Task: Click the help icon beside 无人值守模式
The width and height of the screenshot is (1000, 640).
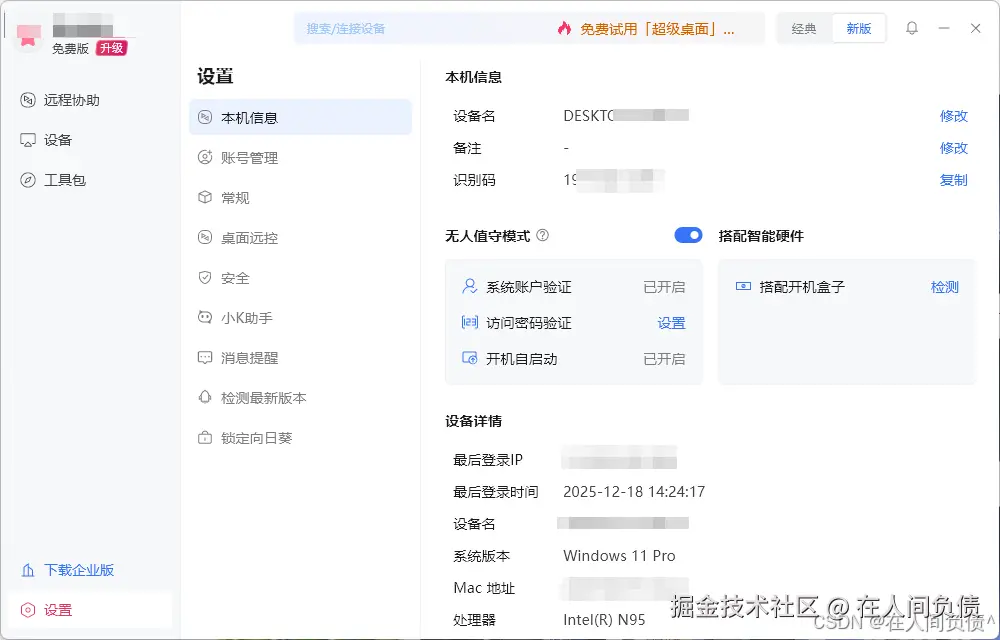Action: pyautogui.click(x=541, y=235)
